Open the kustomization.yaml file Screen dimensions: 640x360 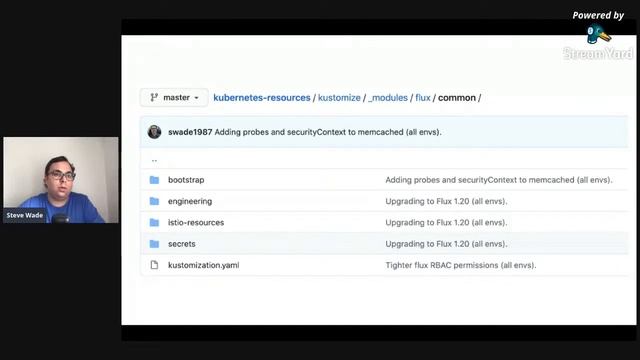[204, 265]
